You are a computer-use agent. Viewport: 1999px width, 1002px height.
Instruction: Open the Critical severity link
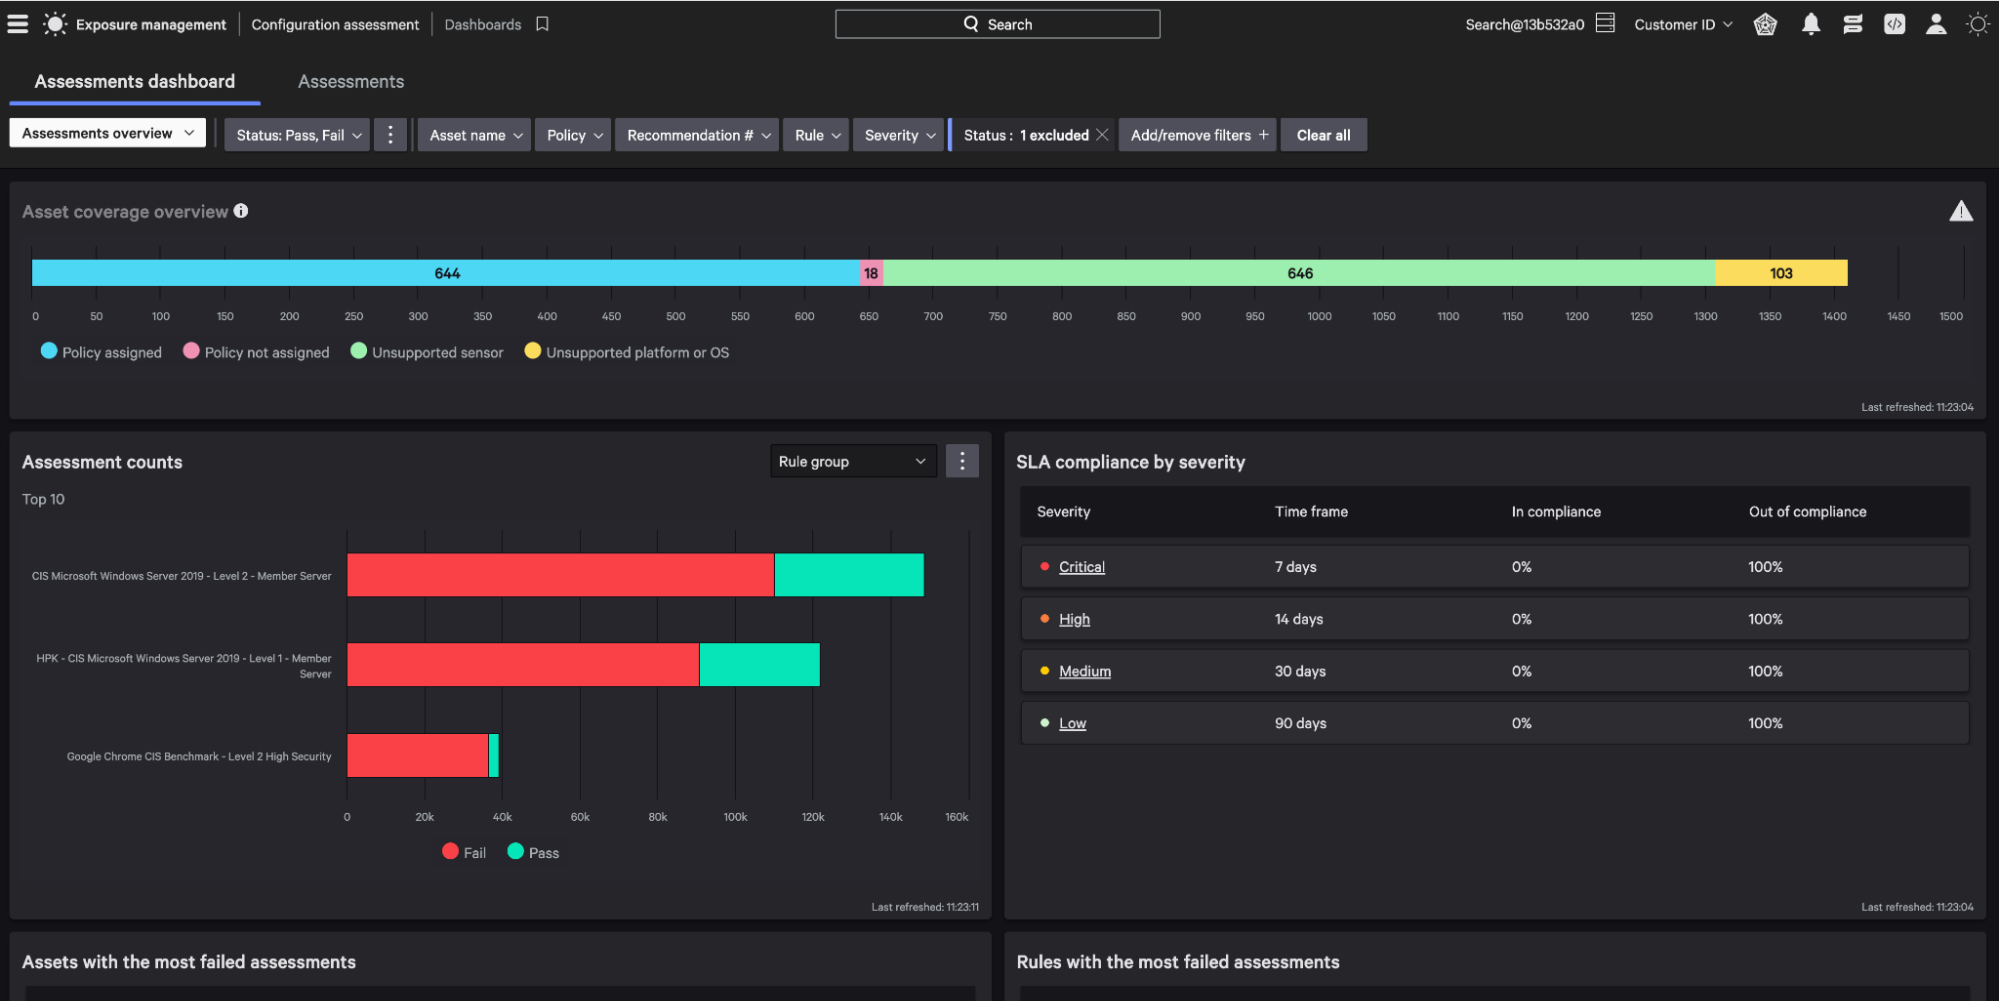point(1081,567)
